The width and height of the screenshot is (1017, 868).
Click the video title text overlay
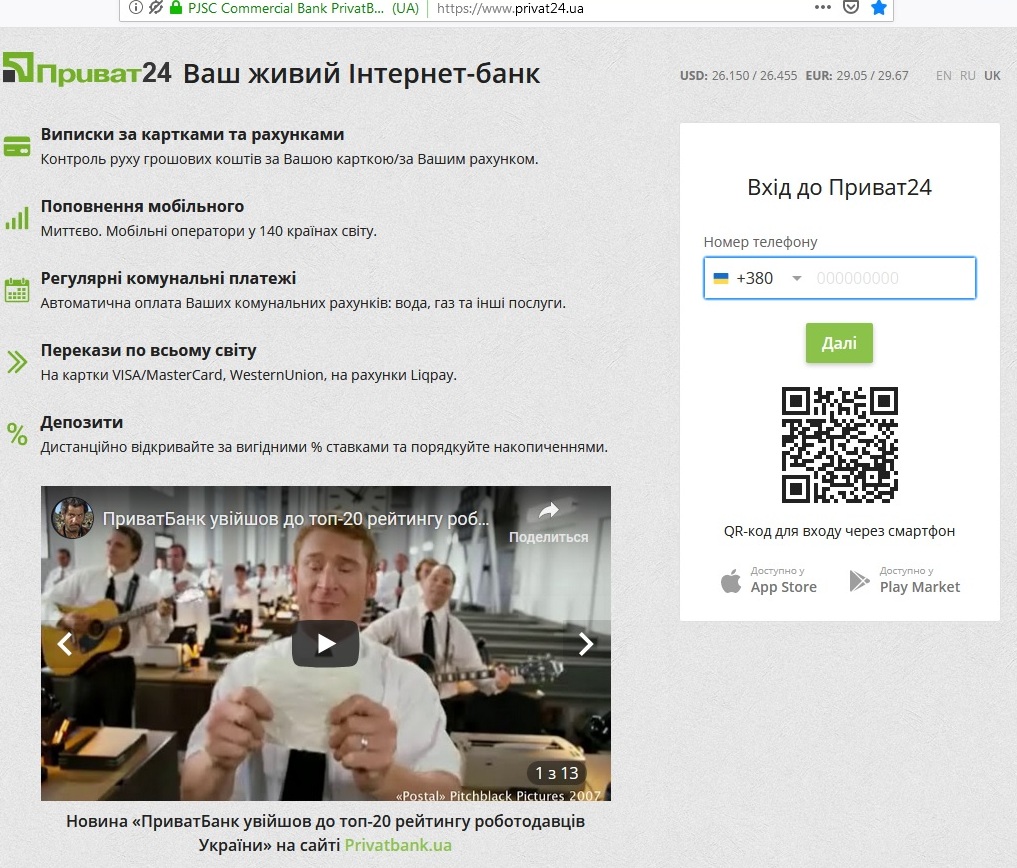pyautogui.click(x=296, y=519)
